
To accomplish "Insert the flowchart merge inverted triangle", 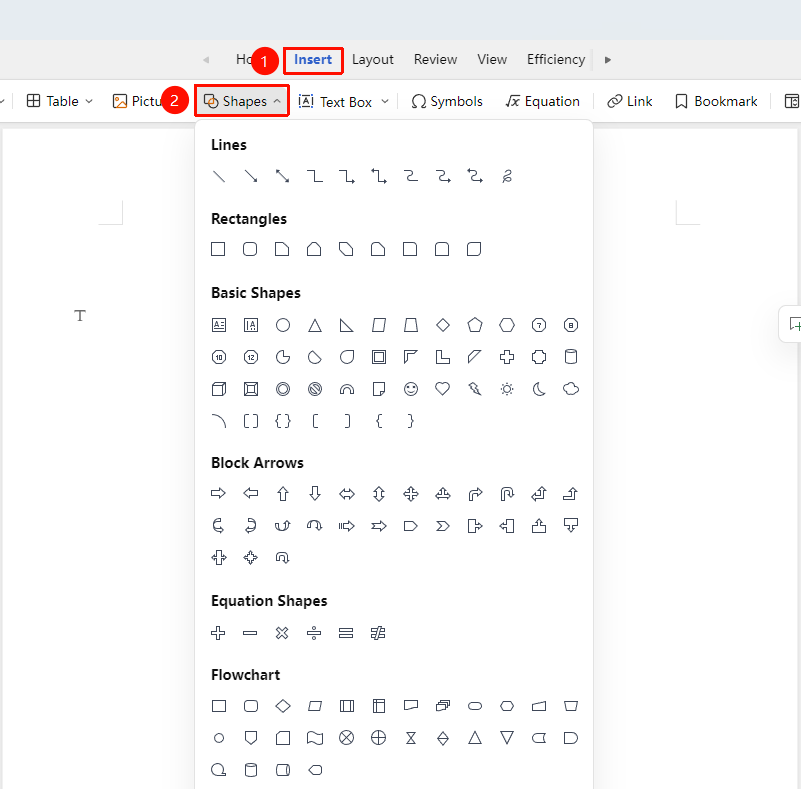I will point(507,738).
